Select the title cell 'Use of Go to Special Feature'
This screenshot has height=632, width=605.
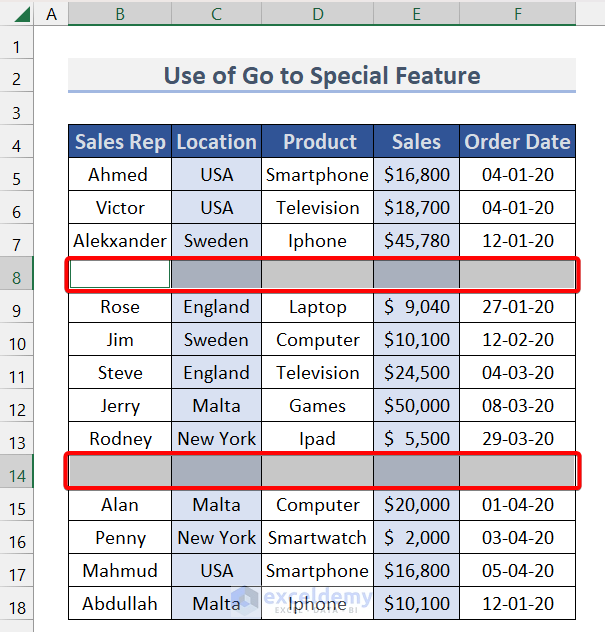click(321, 76)
